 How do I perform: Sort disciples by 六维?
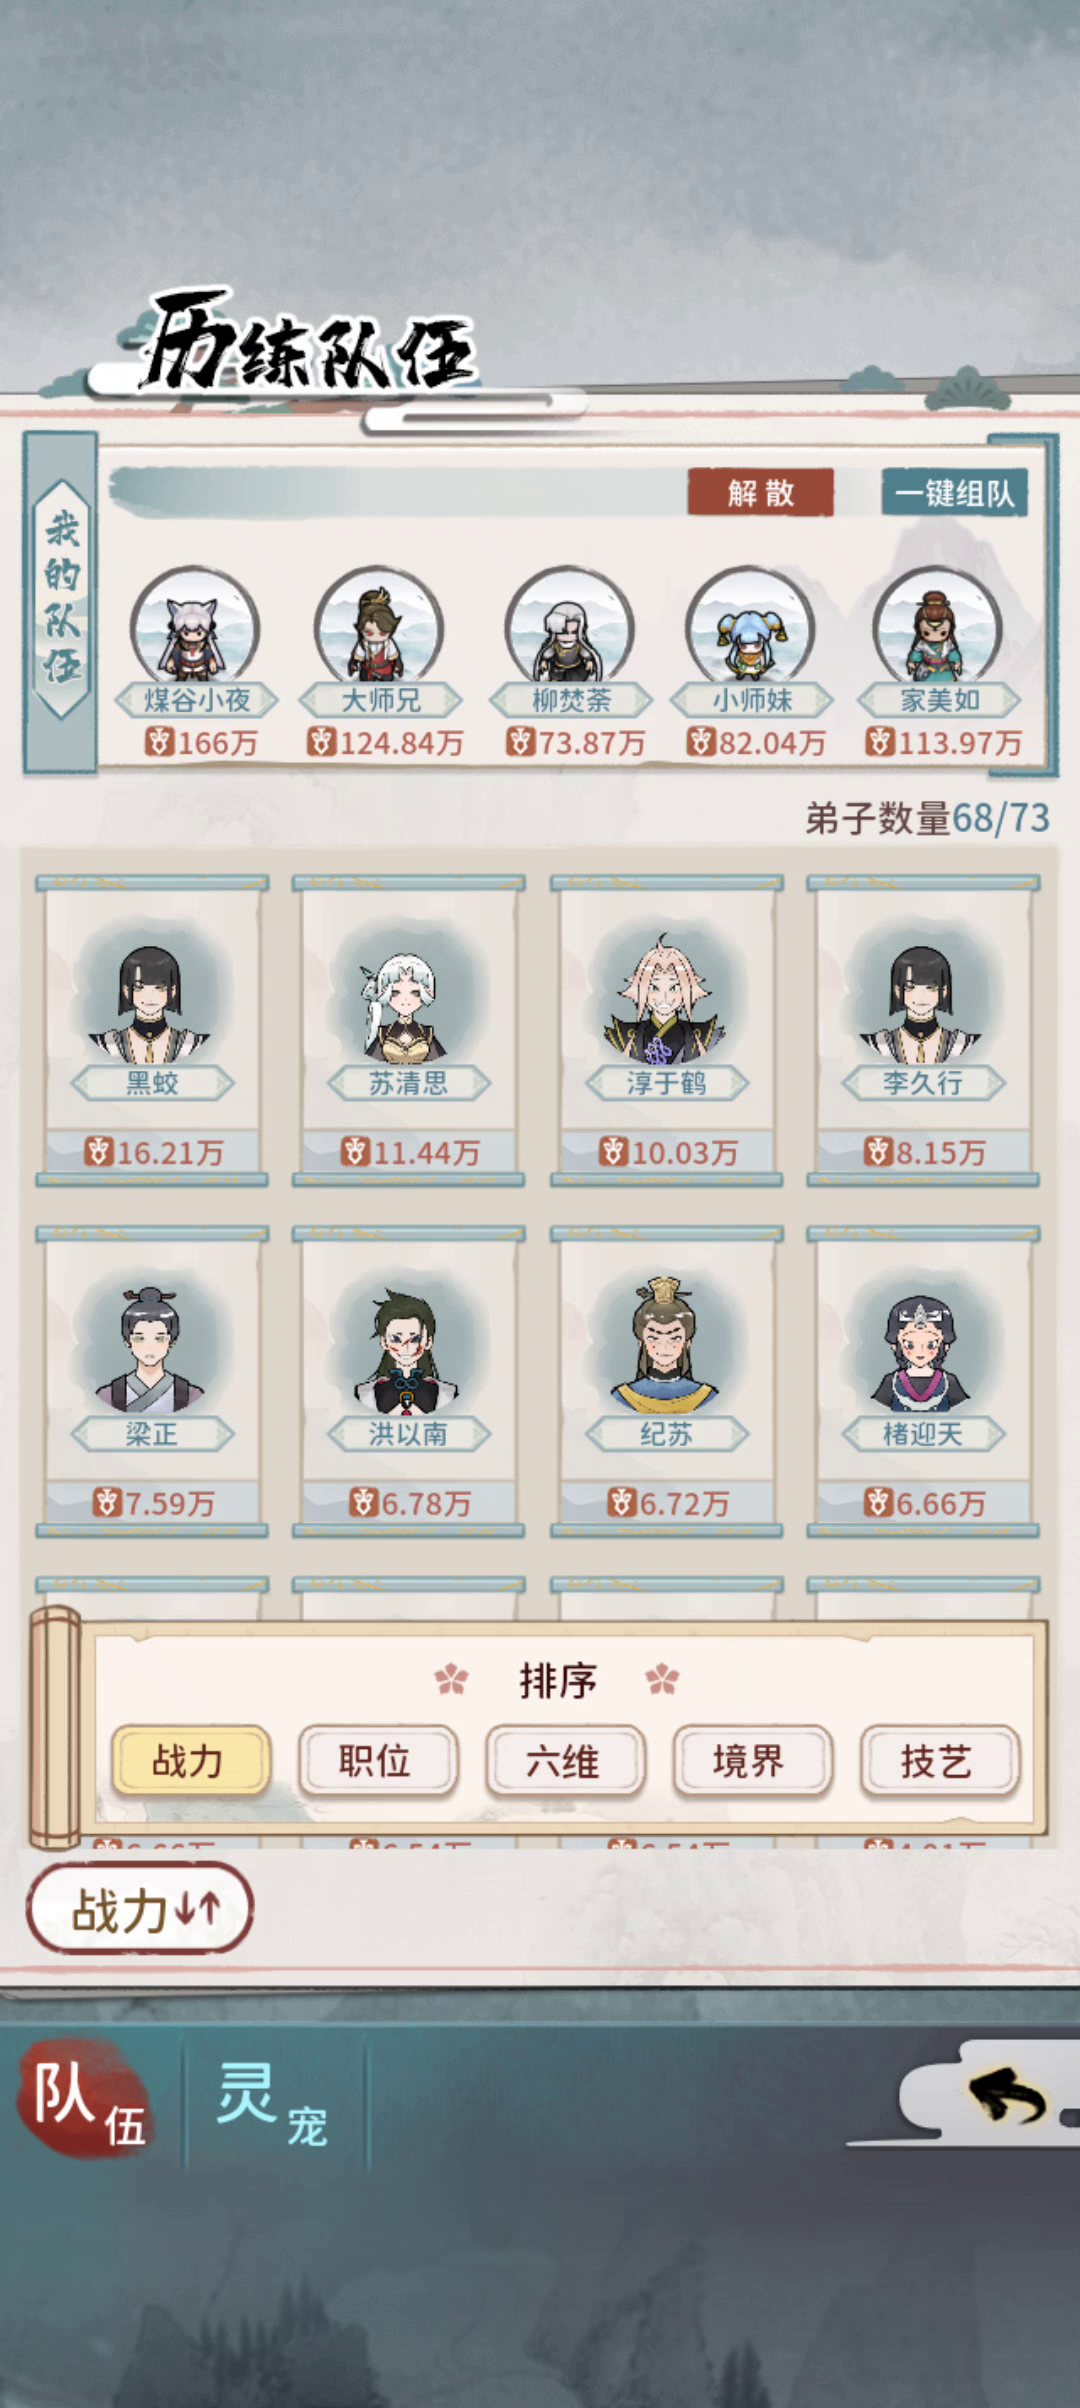(x=565, y=1761)
